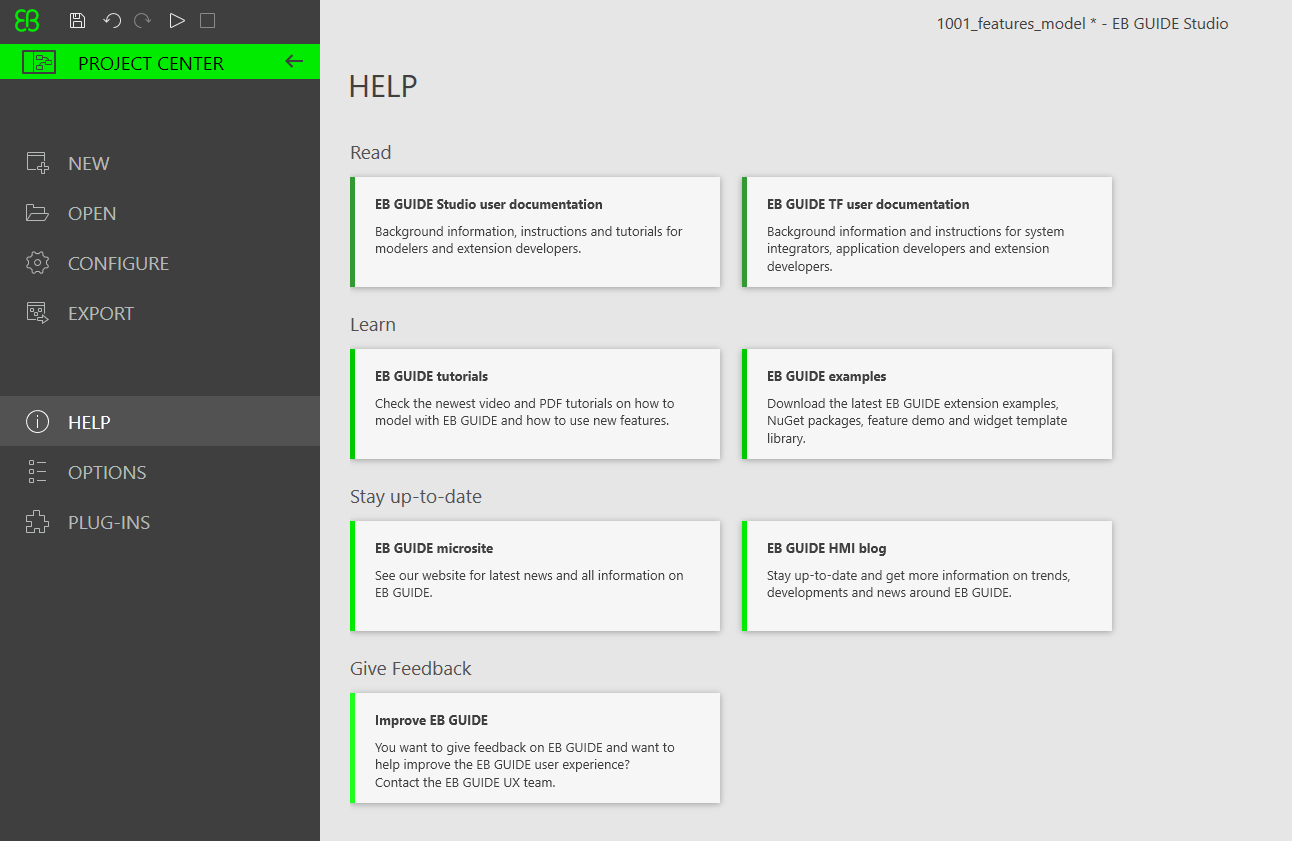Click 'Contact the EB GUIDE UX team.' text
This screenshot has width=1292, height=841.
(465, 783)
